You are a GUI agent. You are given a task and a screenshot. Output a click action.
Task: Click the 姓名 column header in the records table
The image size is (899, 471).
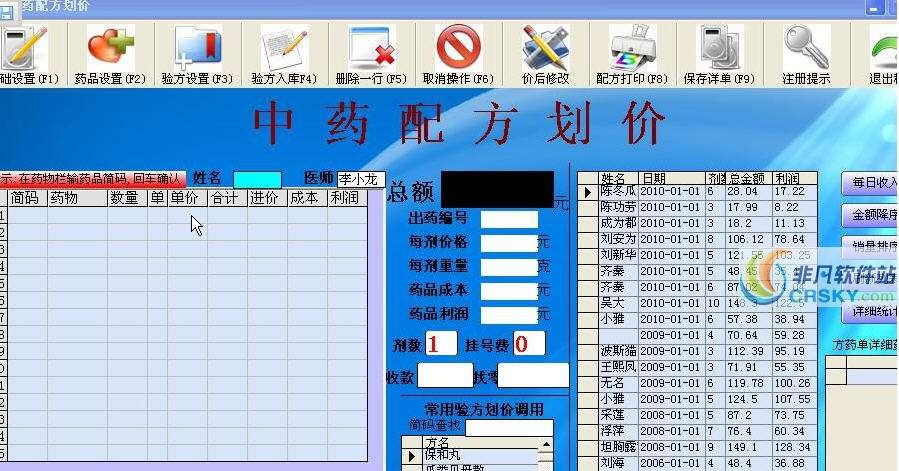pos(618,178)
